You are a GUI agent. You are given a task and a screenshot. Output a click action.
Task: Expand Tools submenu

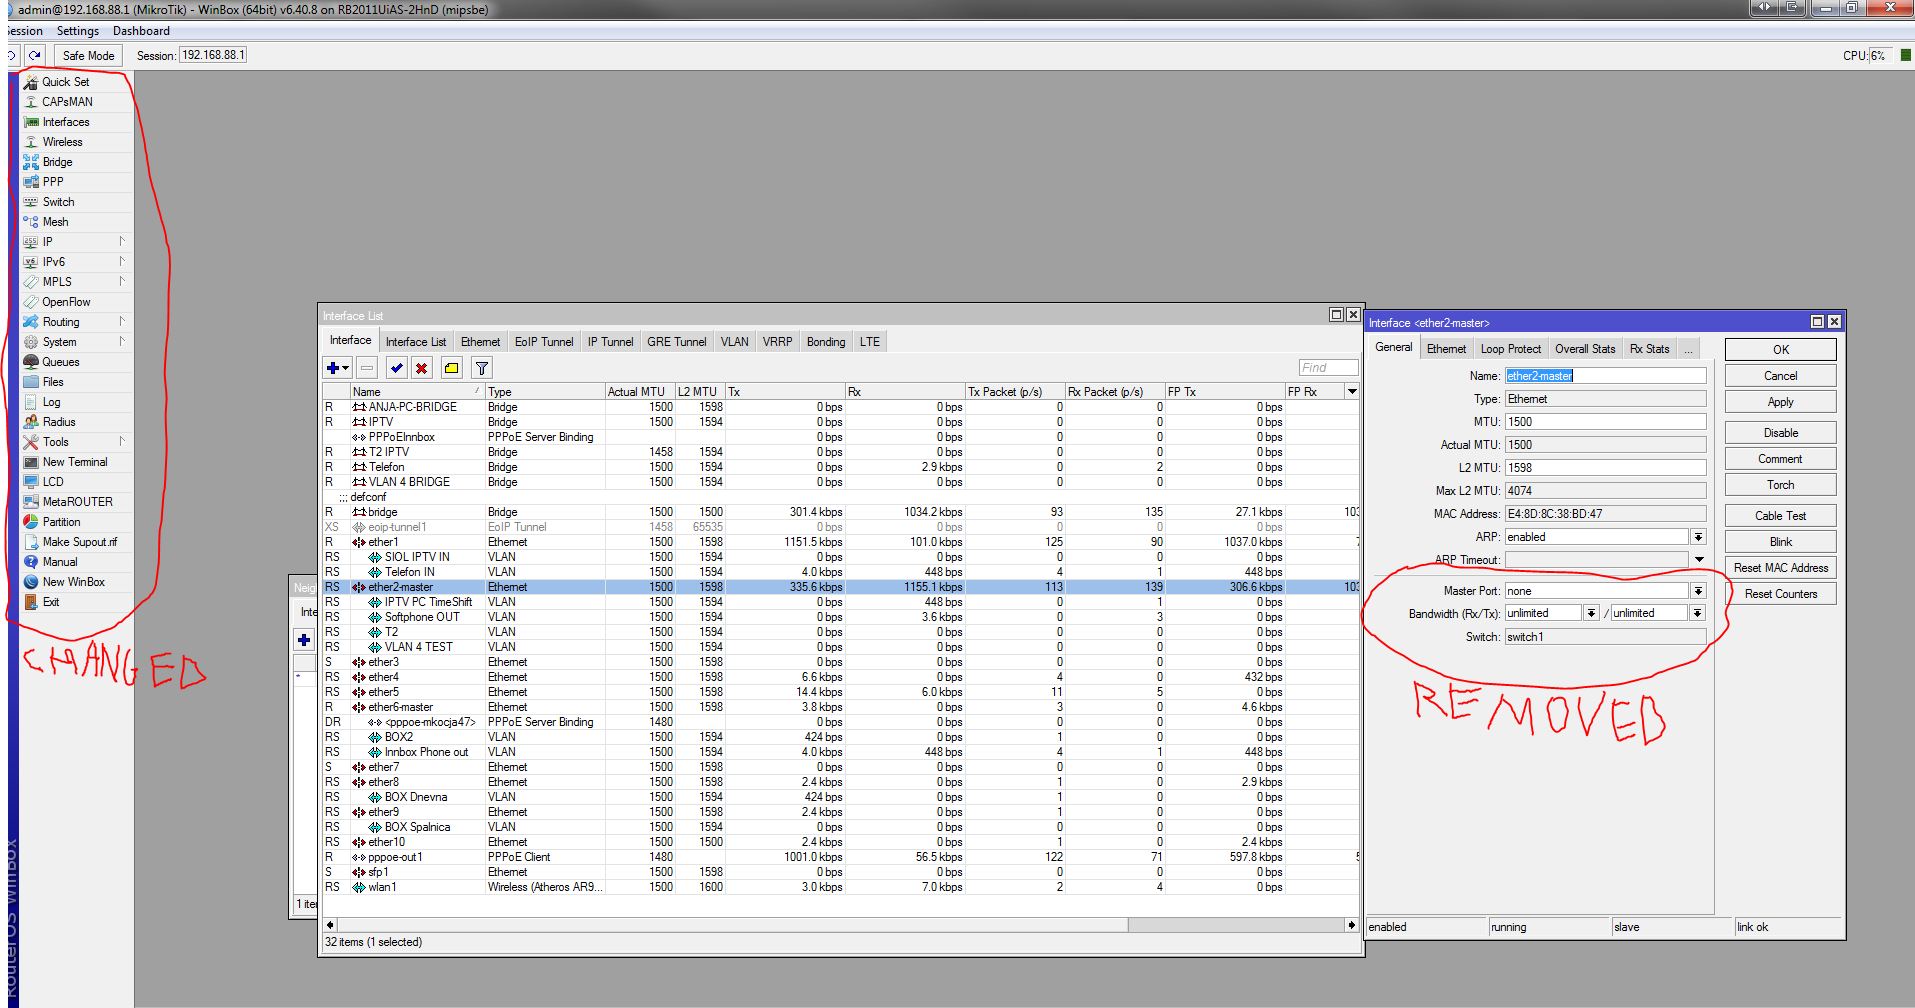(122, 442)
